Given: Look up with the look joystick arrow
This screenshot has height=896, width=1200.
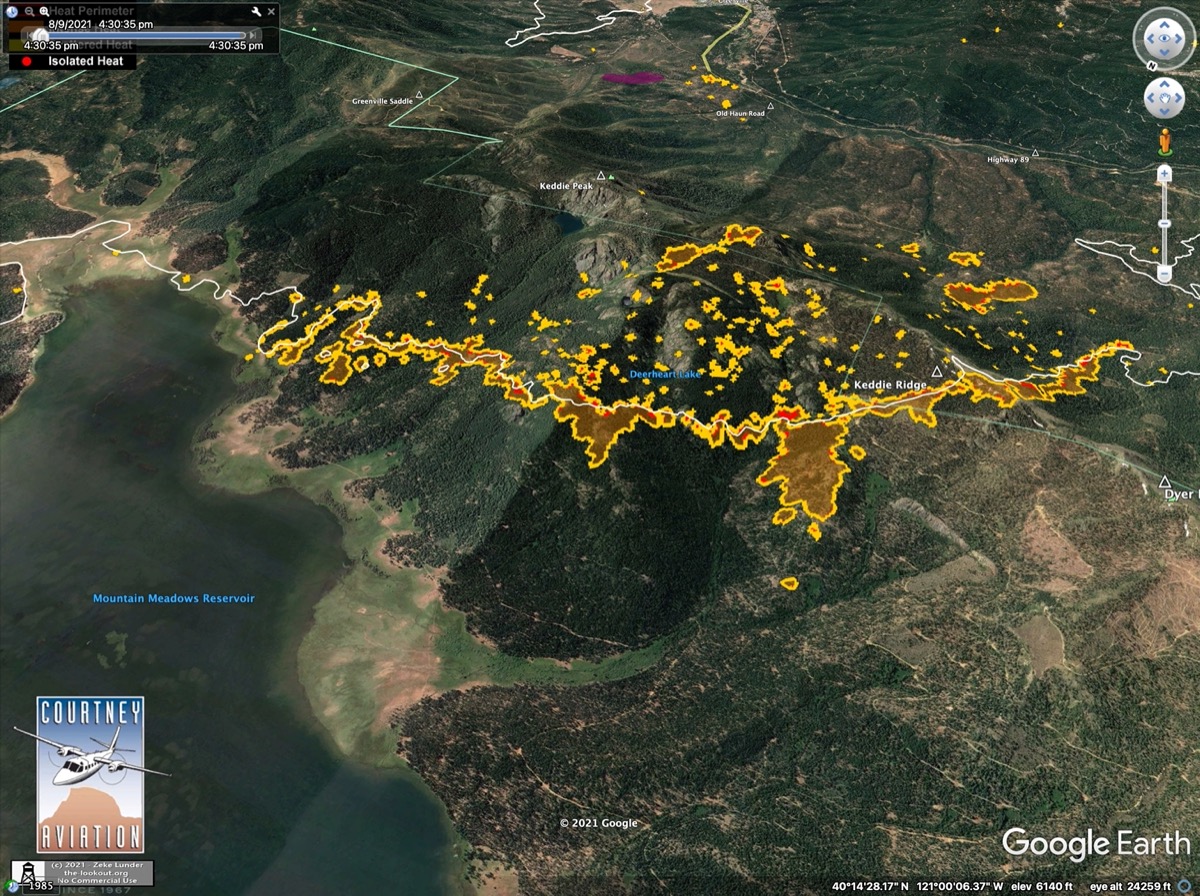Looking at the screenshot, I should coord(1164,24).
